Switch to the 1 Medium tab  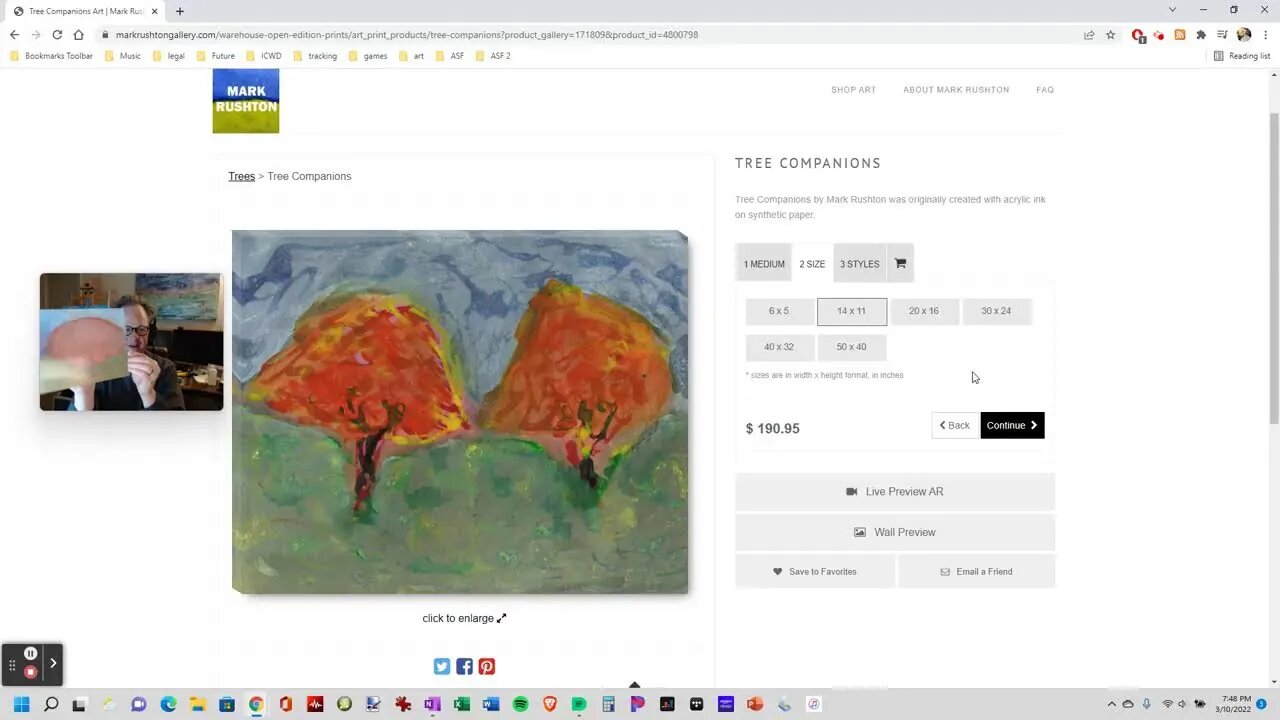tap(764, 264)
